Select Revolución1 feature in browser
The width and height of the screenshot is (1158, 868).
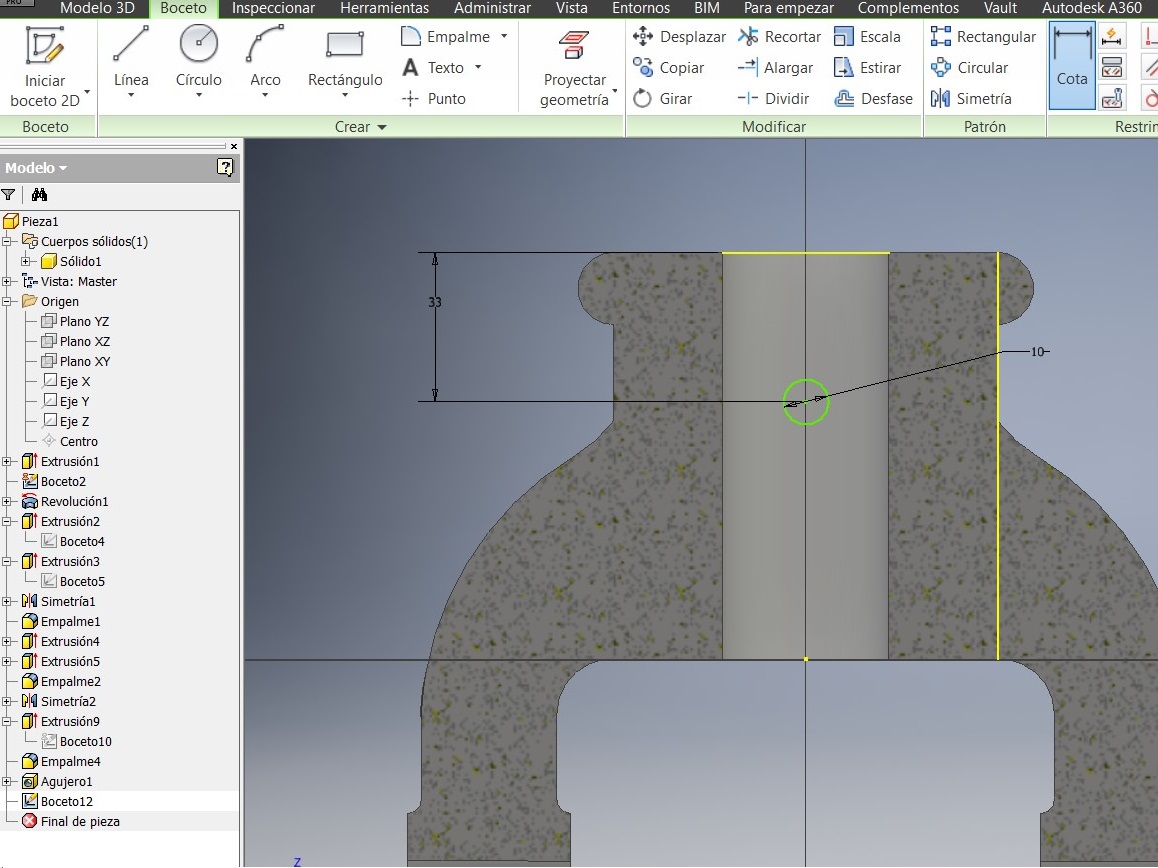coord(65,501)
